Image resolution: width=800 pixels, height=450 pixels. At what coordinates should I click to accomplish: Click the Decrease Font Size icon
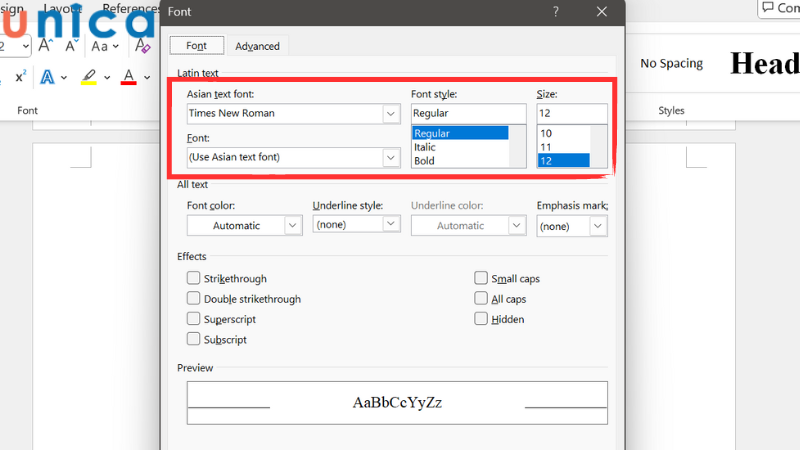point(71,46)
